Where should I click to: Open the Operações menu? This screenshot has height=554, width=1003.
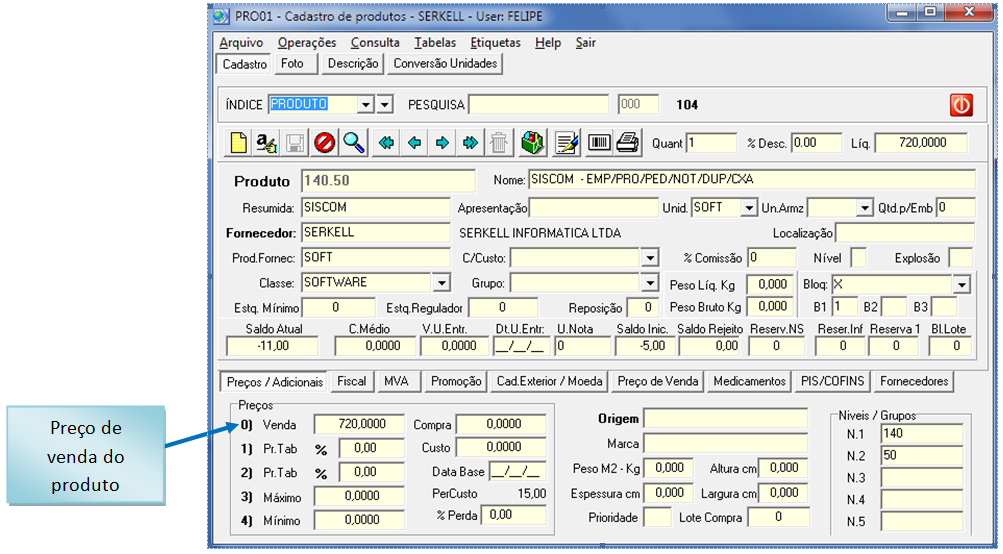point(307,43)
